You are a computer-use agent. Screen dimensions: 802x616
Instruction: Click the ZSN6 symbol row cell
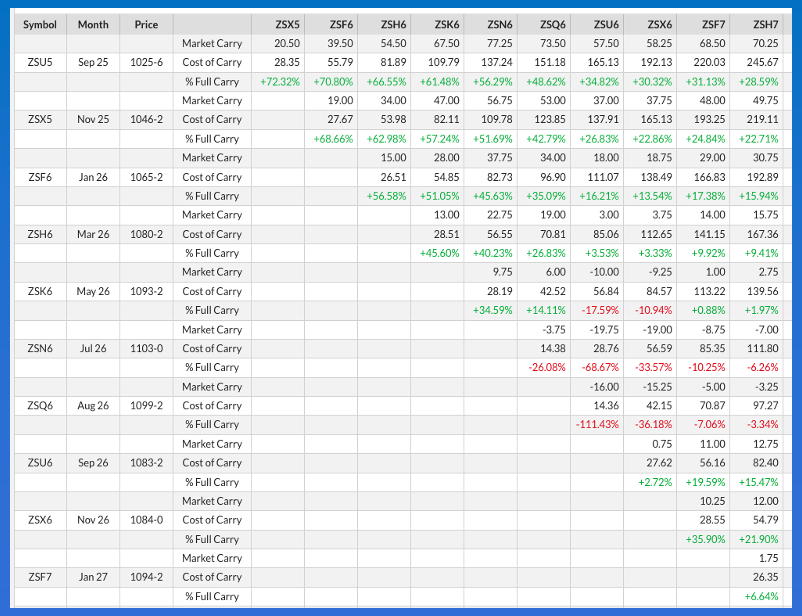coord(40,348)
